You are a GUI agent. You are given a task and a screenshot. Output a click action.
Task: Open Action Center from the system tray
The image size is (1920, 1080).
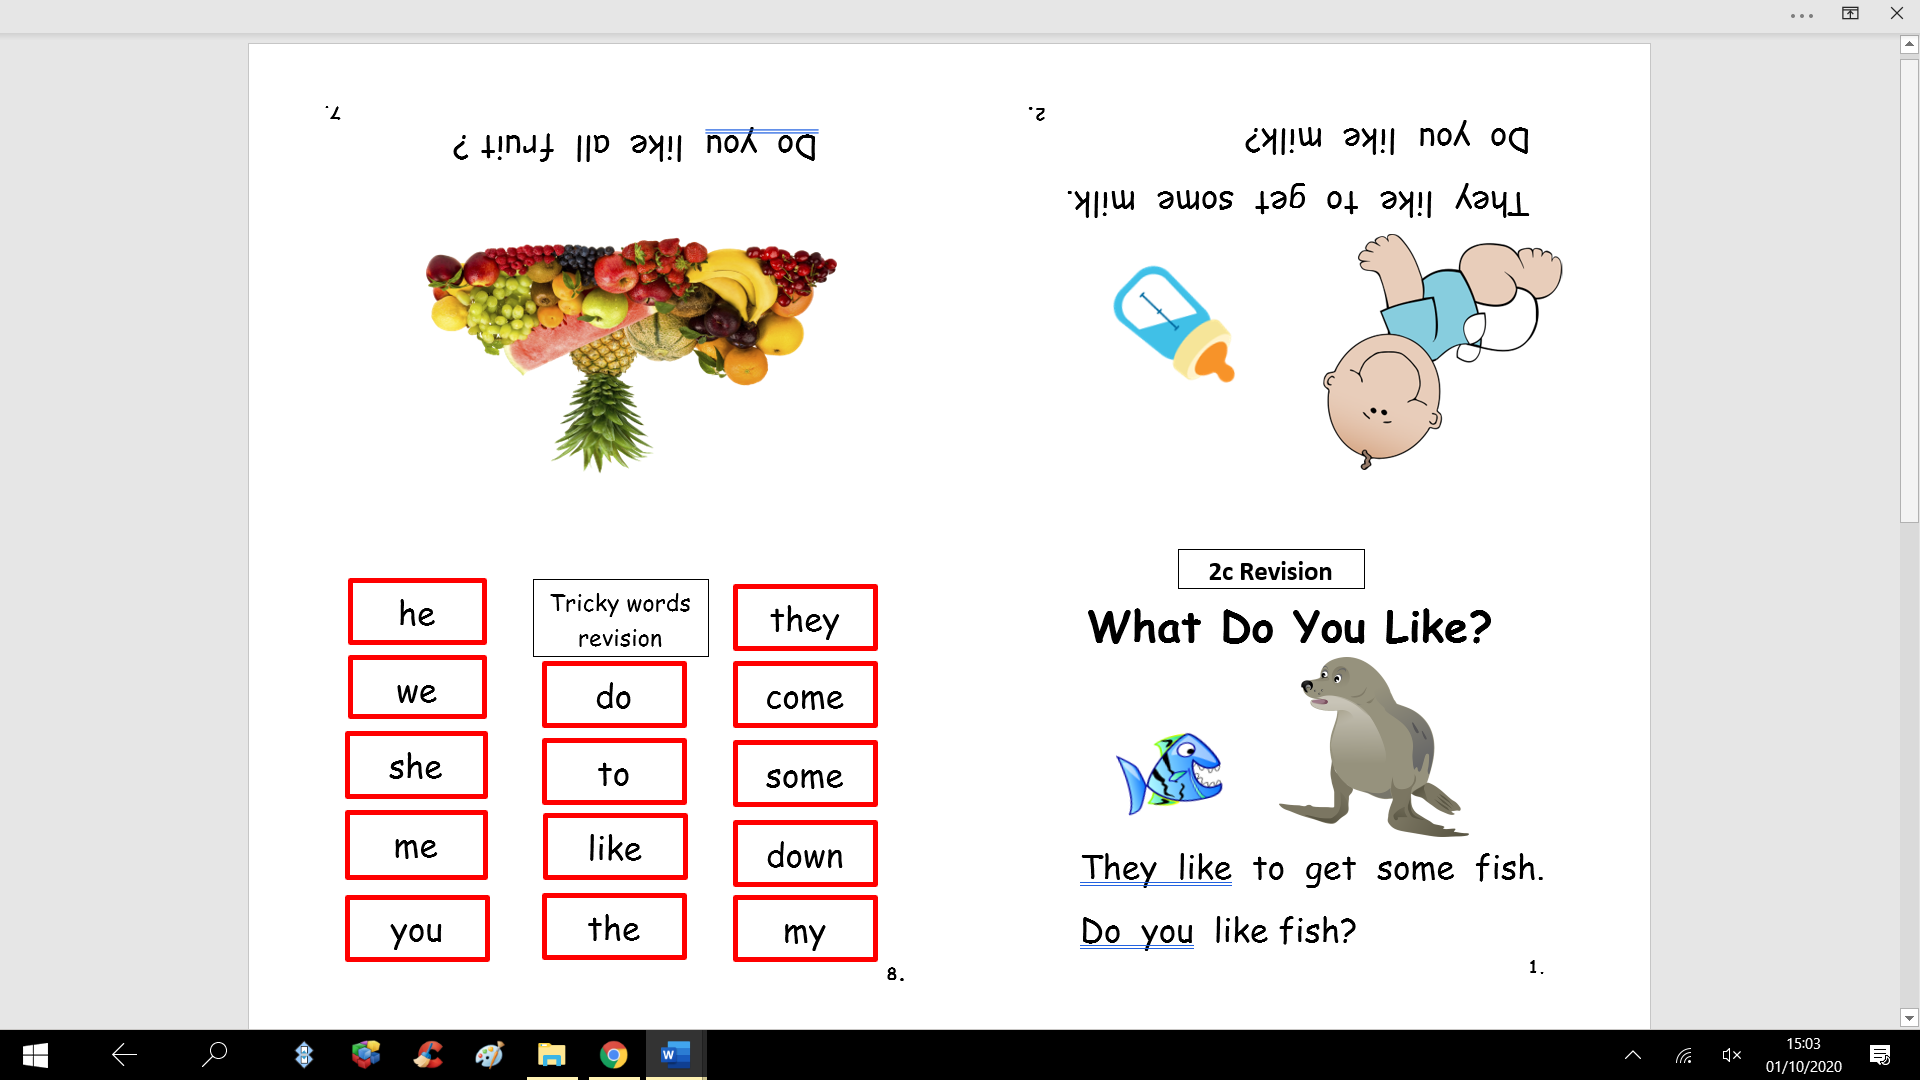point(1878,1055)
